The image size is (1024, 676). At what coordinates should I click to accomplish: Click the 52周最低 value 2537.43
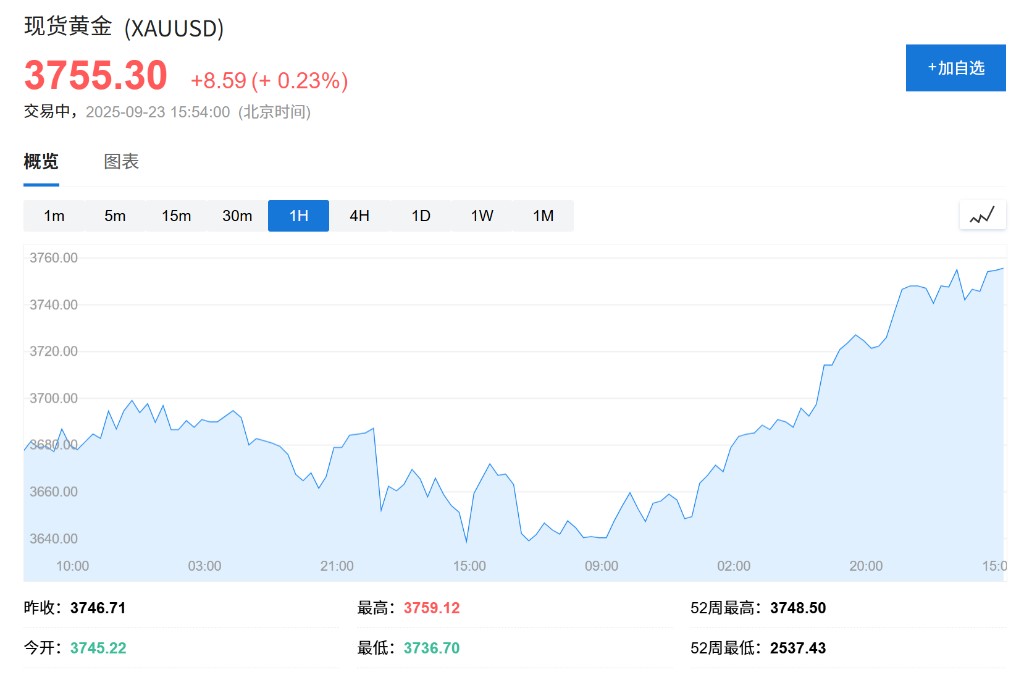pos(798,648)
